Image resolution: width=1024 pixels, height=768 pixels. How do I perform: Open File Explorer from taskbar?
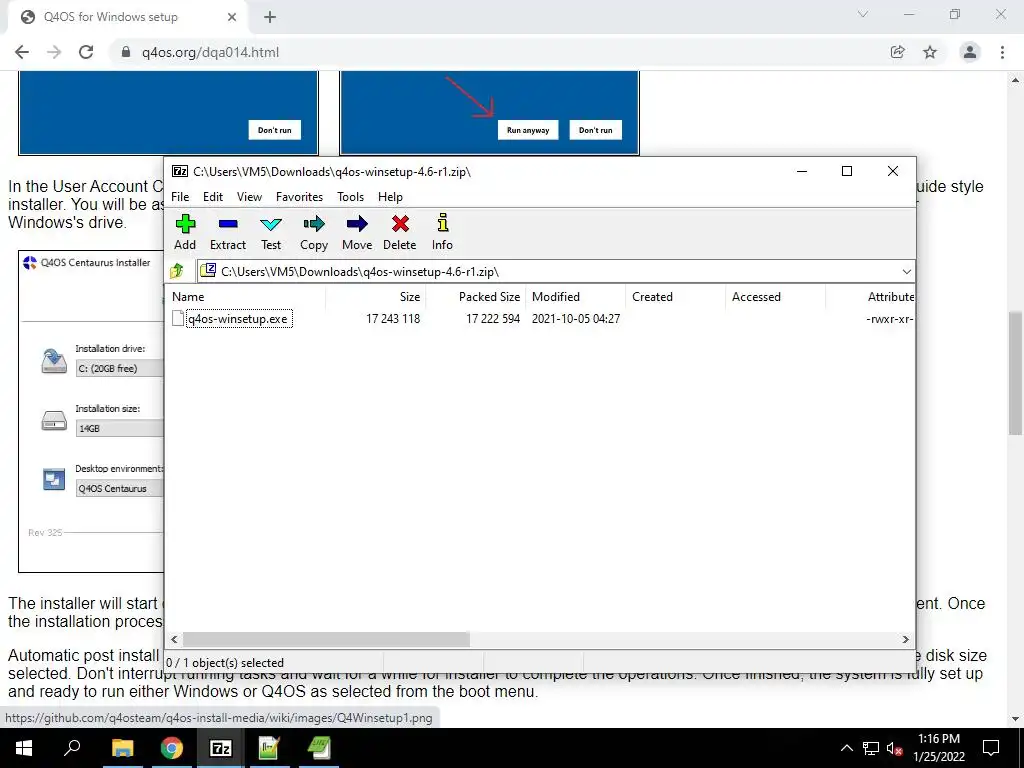(x=122, y=748)
